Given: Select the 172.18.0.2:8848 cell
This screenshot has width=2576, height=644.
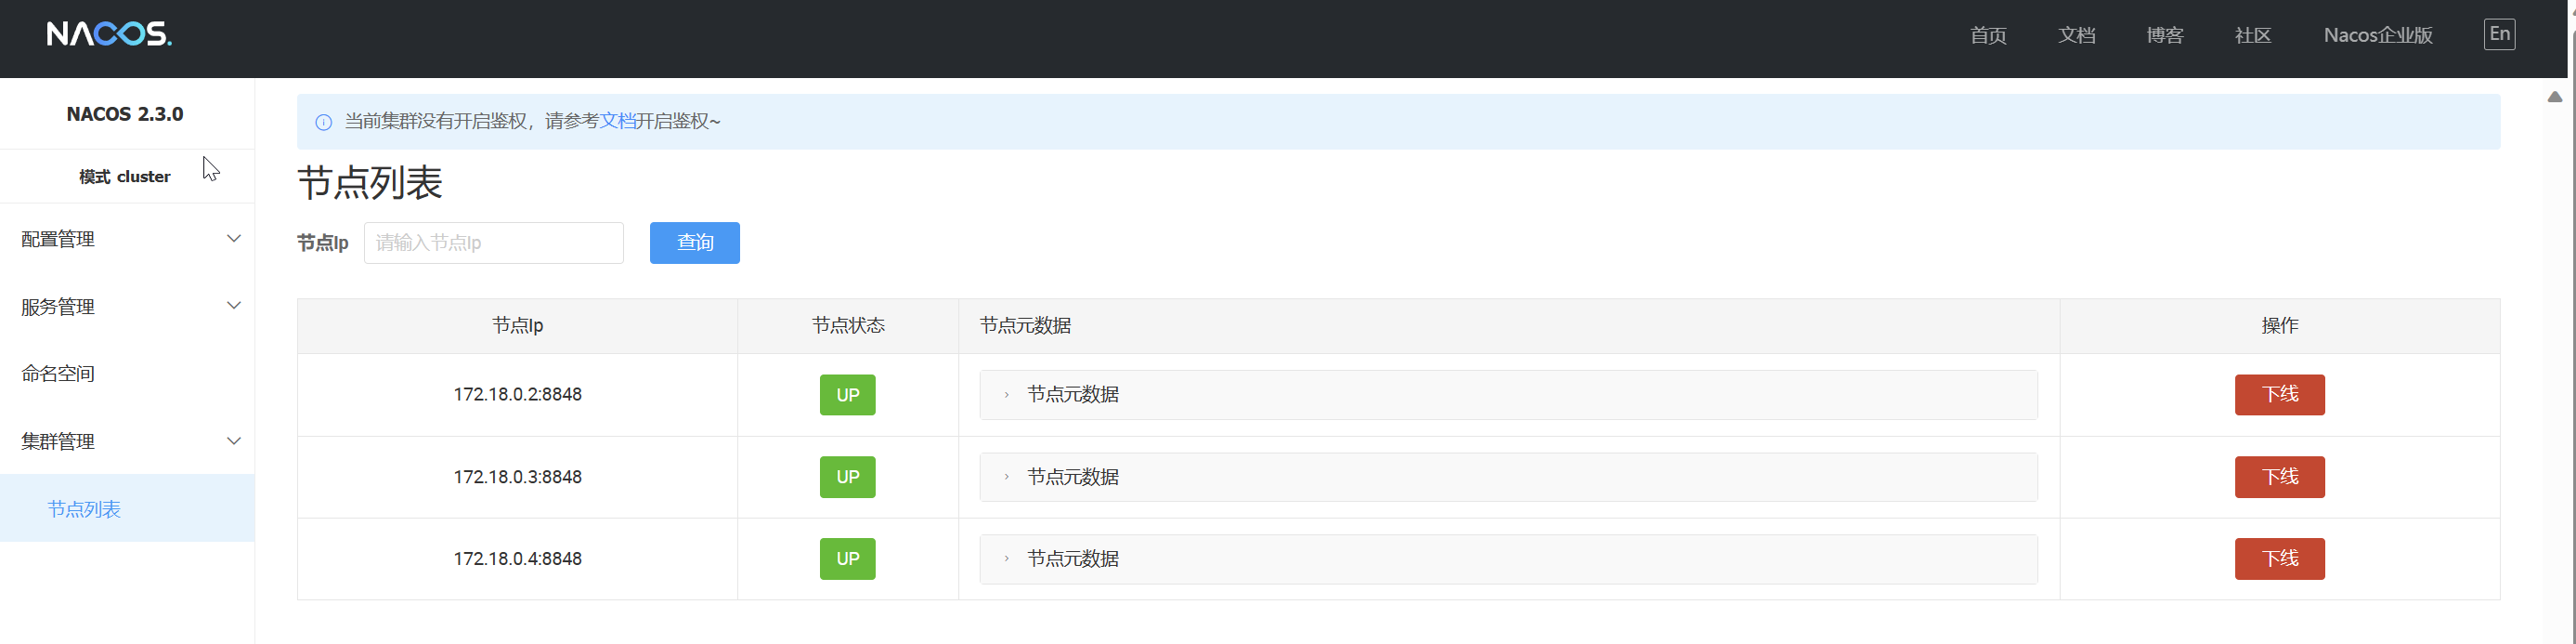Looking at the screenshot, I should coord(517,395).
